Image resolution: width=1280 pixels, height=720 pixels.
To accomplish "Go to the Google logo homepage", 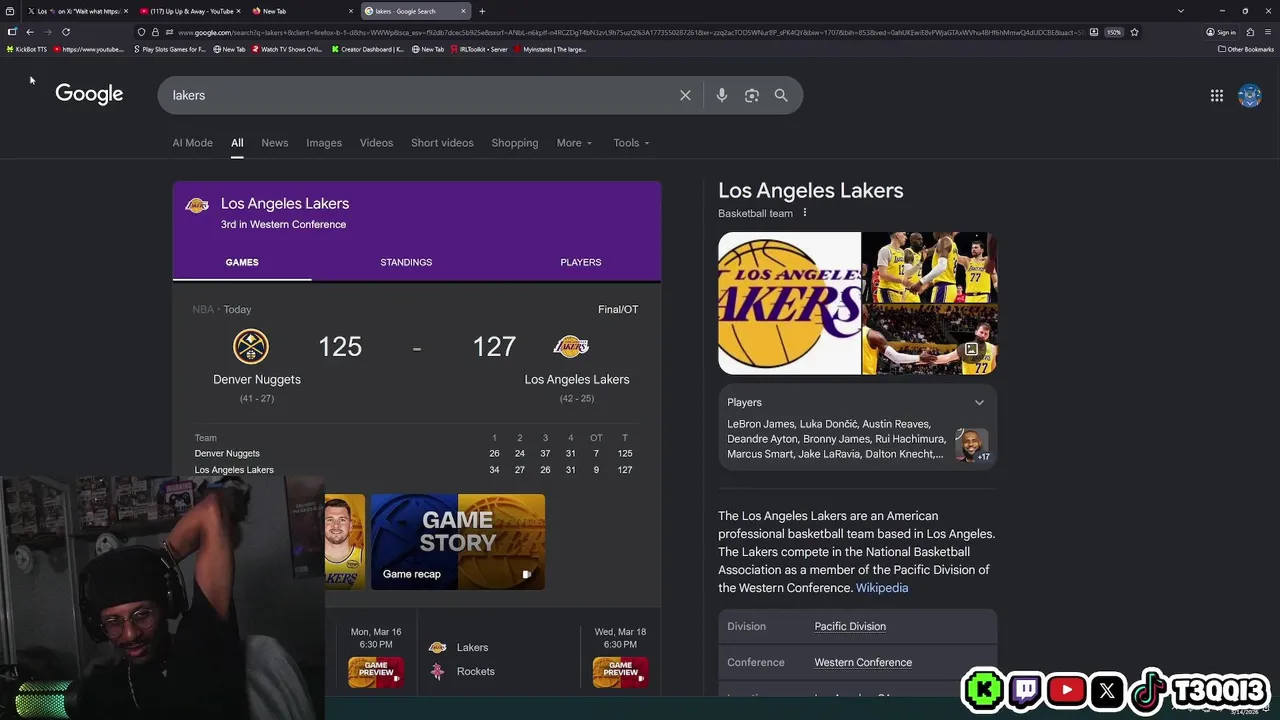I will pyautogui.click(x=89, y=94).
